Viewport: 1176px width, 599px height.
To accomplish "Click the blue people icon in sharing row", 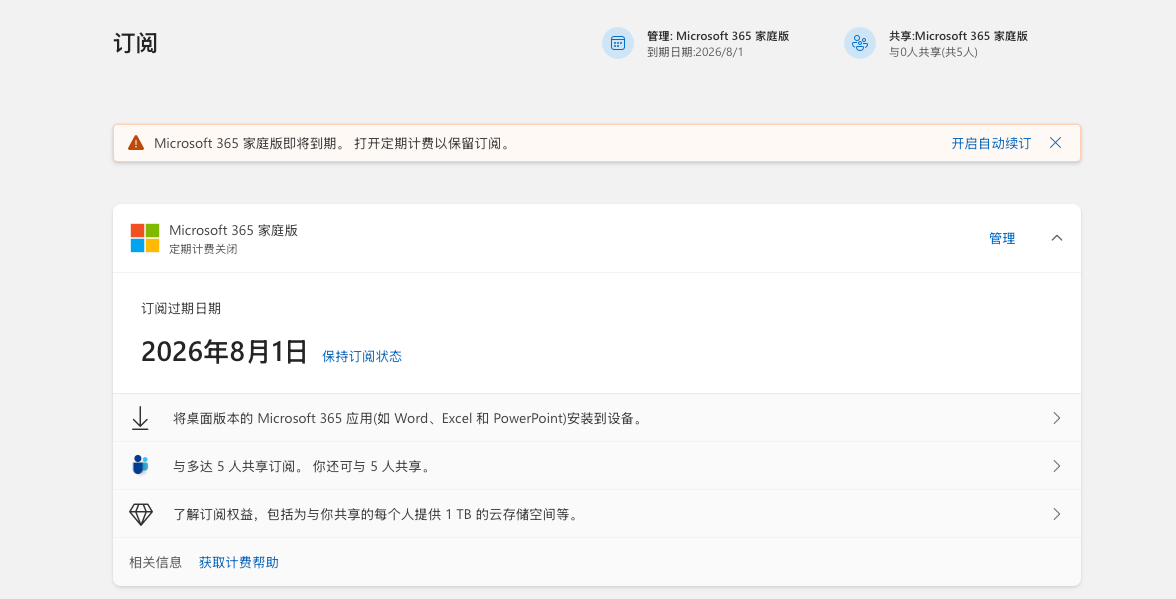I will [x=140, y=466].
